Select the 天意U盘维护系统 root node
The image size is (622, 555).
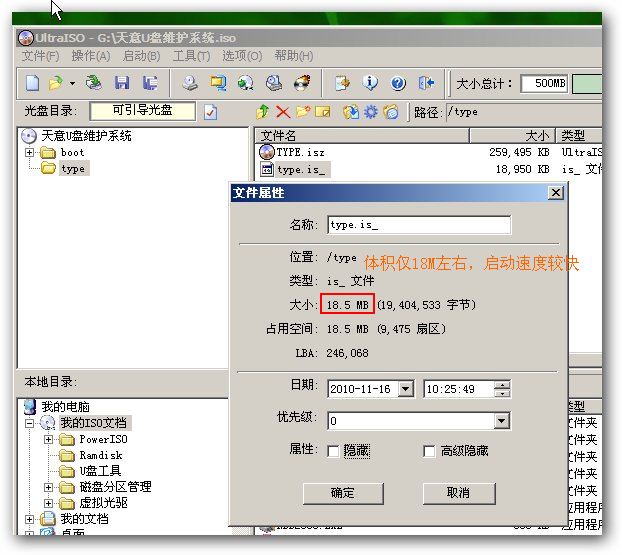tap(86, 136)
